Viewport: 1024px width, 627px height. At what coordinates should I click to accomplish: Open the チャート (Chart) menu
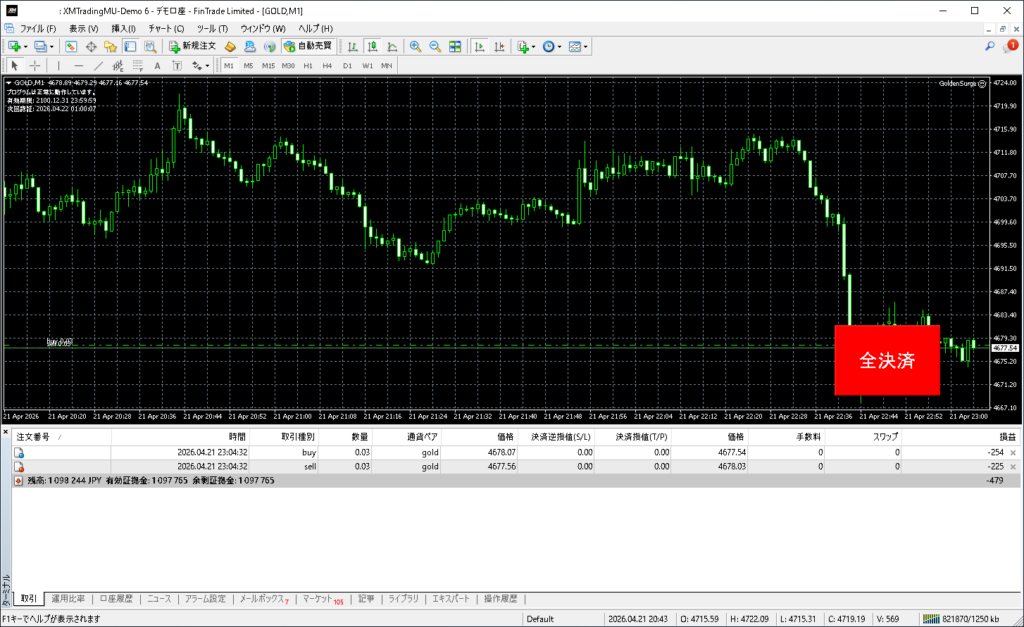165,28
